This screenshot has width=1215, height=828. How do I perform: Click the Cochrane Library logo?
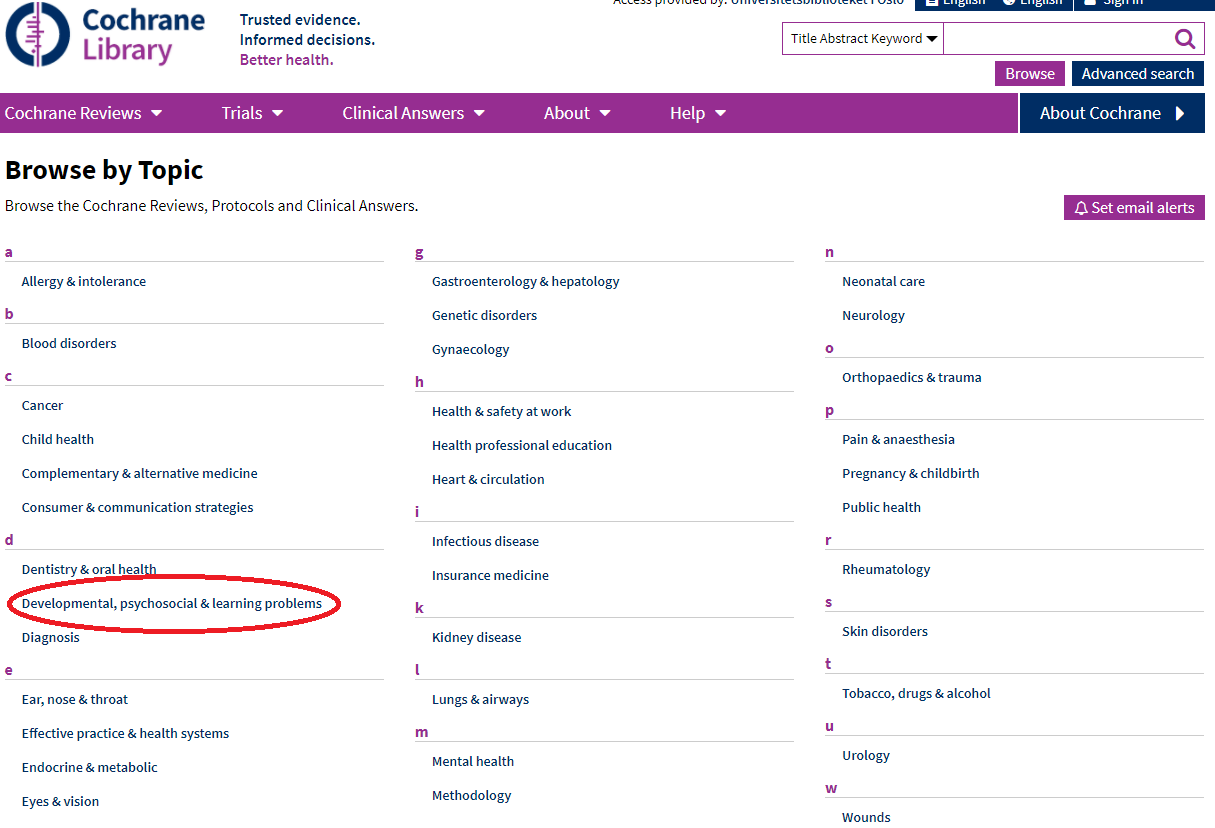click(x=105, y=34)
